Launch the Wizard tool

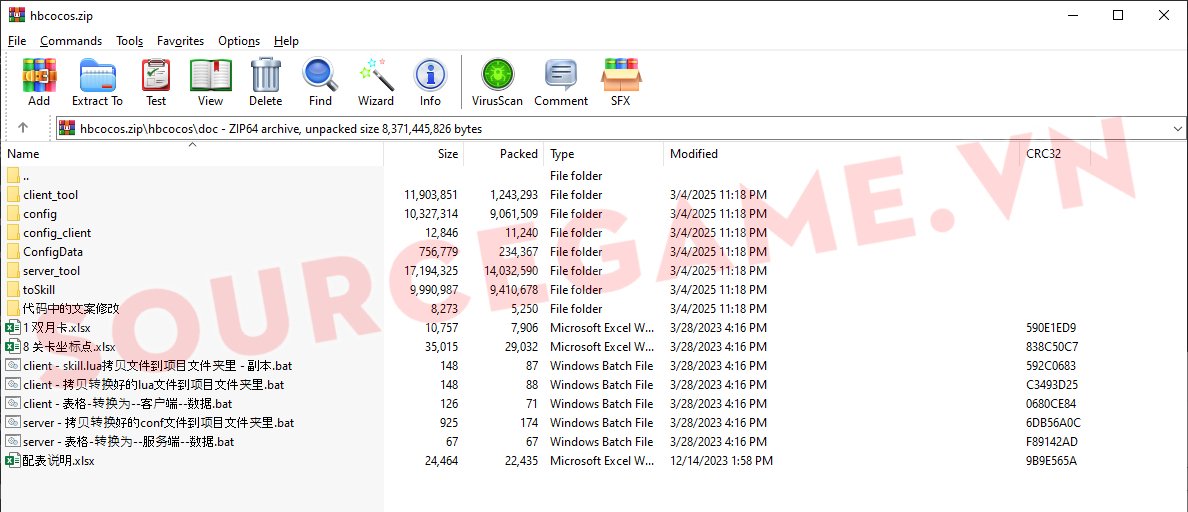376,81
